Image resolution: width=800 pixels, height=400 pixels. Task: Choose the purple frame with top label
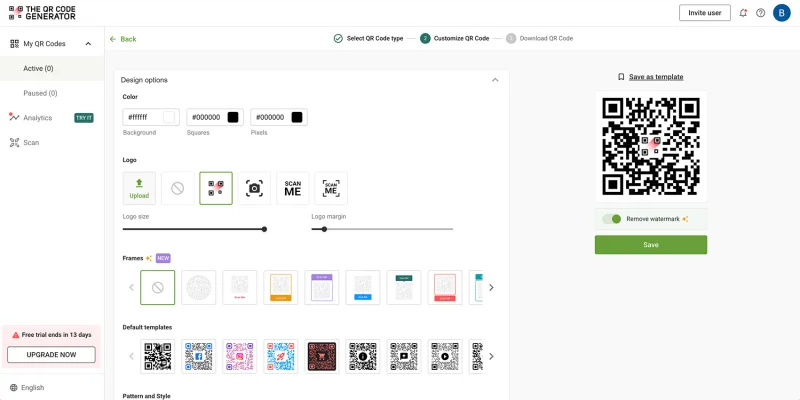(x=322, y=288)
